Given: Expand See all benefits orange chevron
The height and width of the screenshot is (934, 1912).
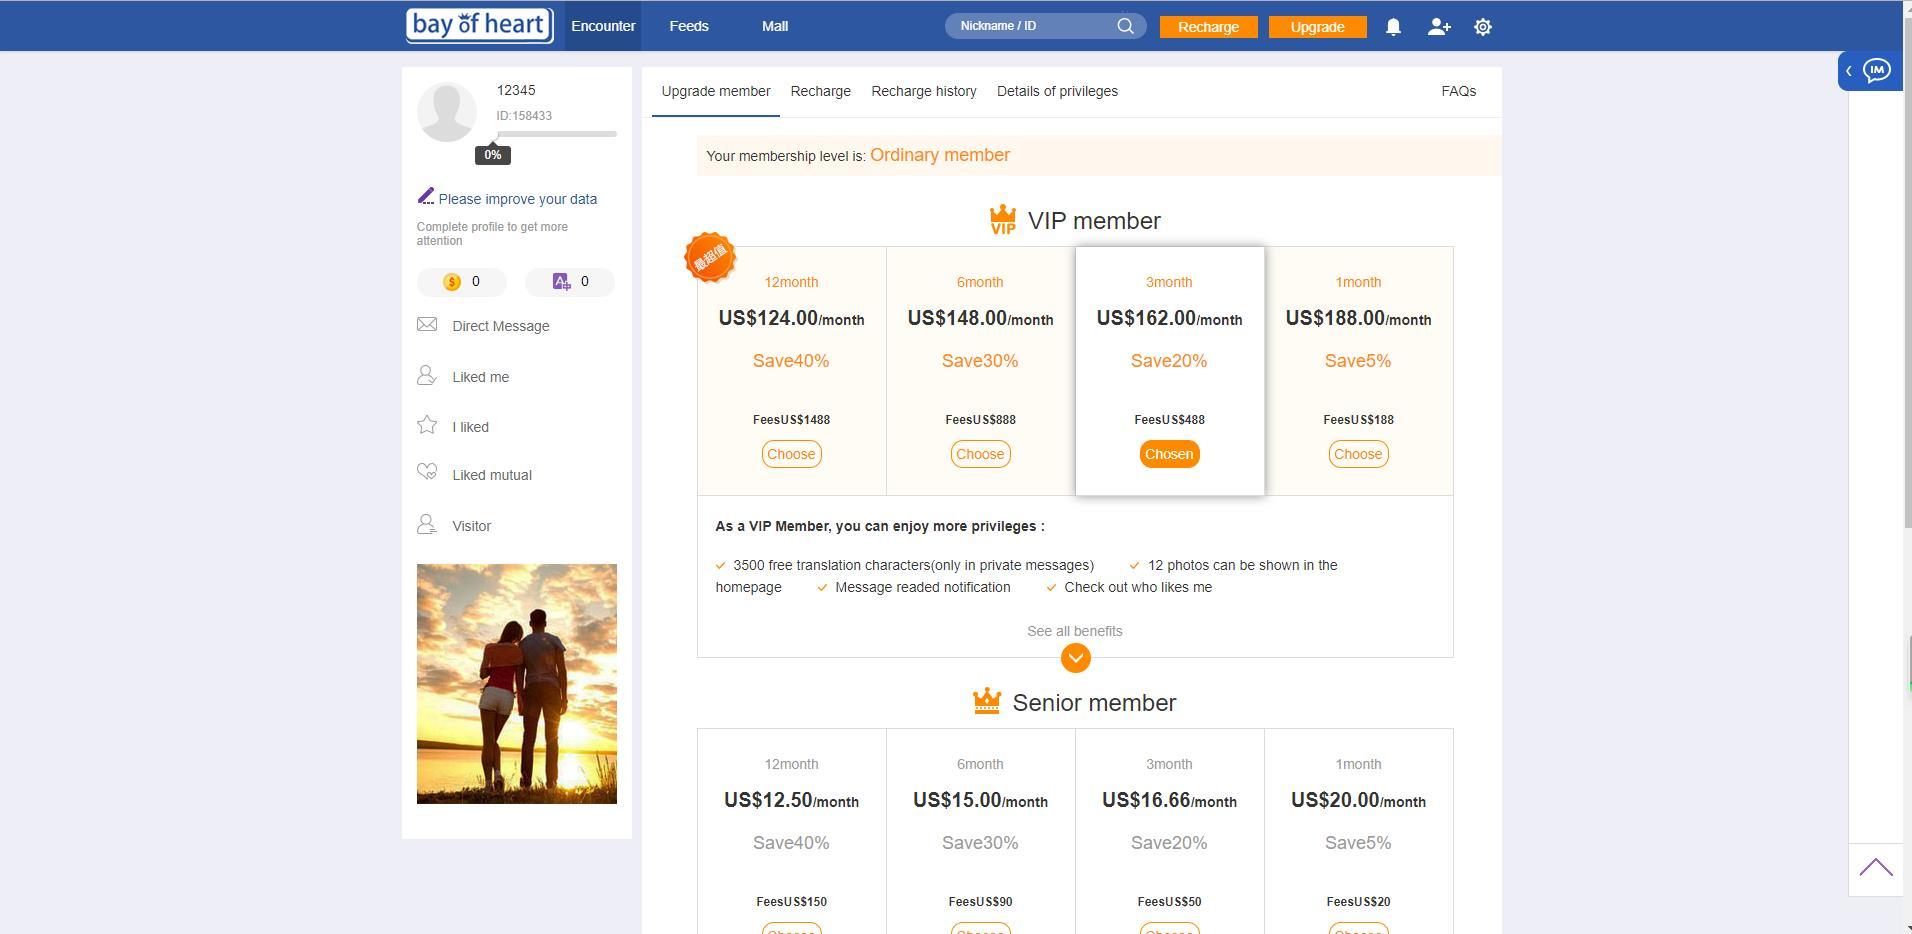Looking at the screenshot, I should click(1075, 658).
